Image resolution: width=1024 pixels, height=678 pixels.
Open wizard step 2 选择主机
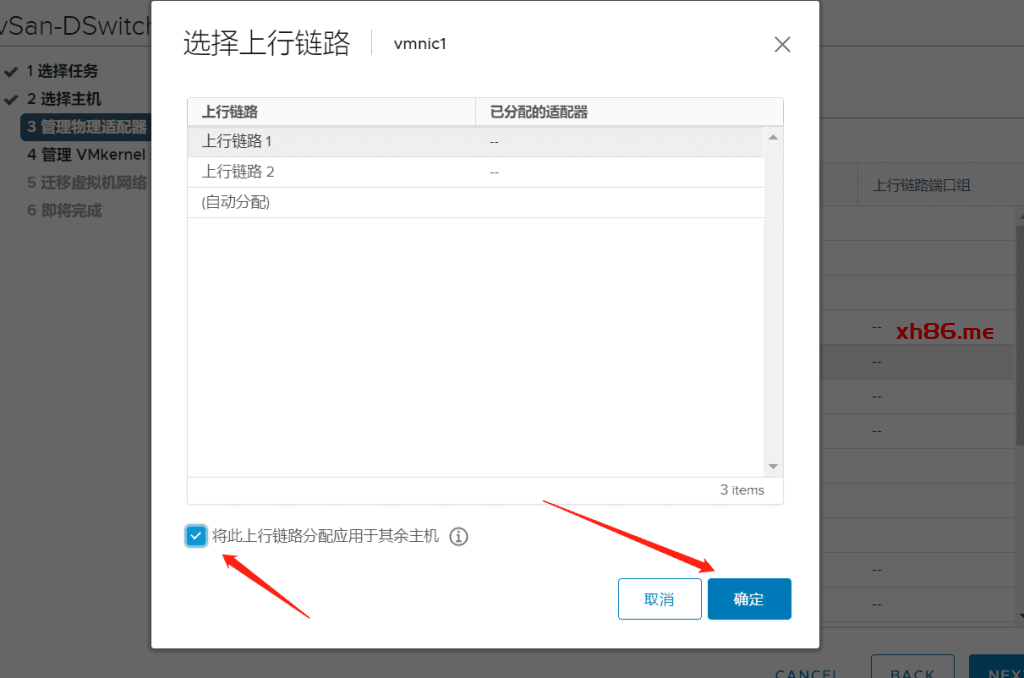pyautogui.click(x=64, y=99)
